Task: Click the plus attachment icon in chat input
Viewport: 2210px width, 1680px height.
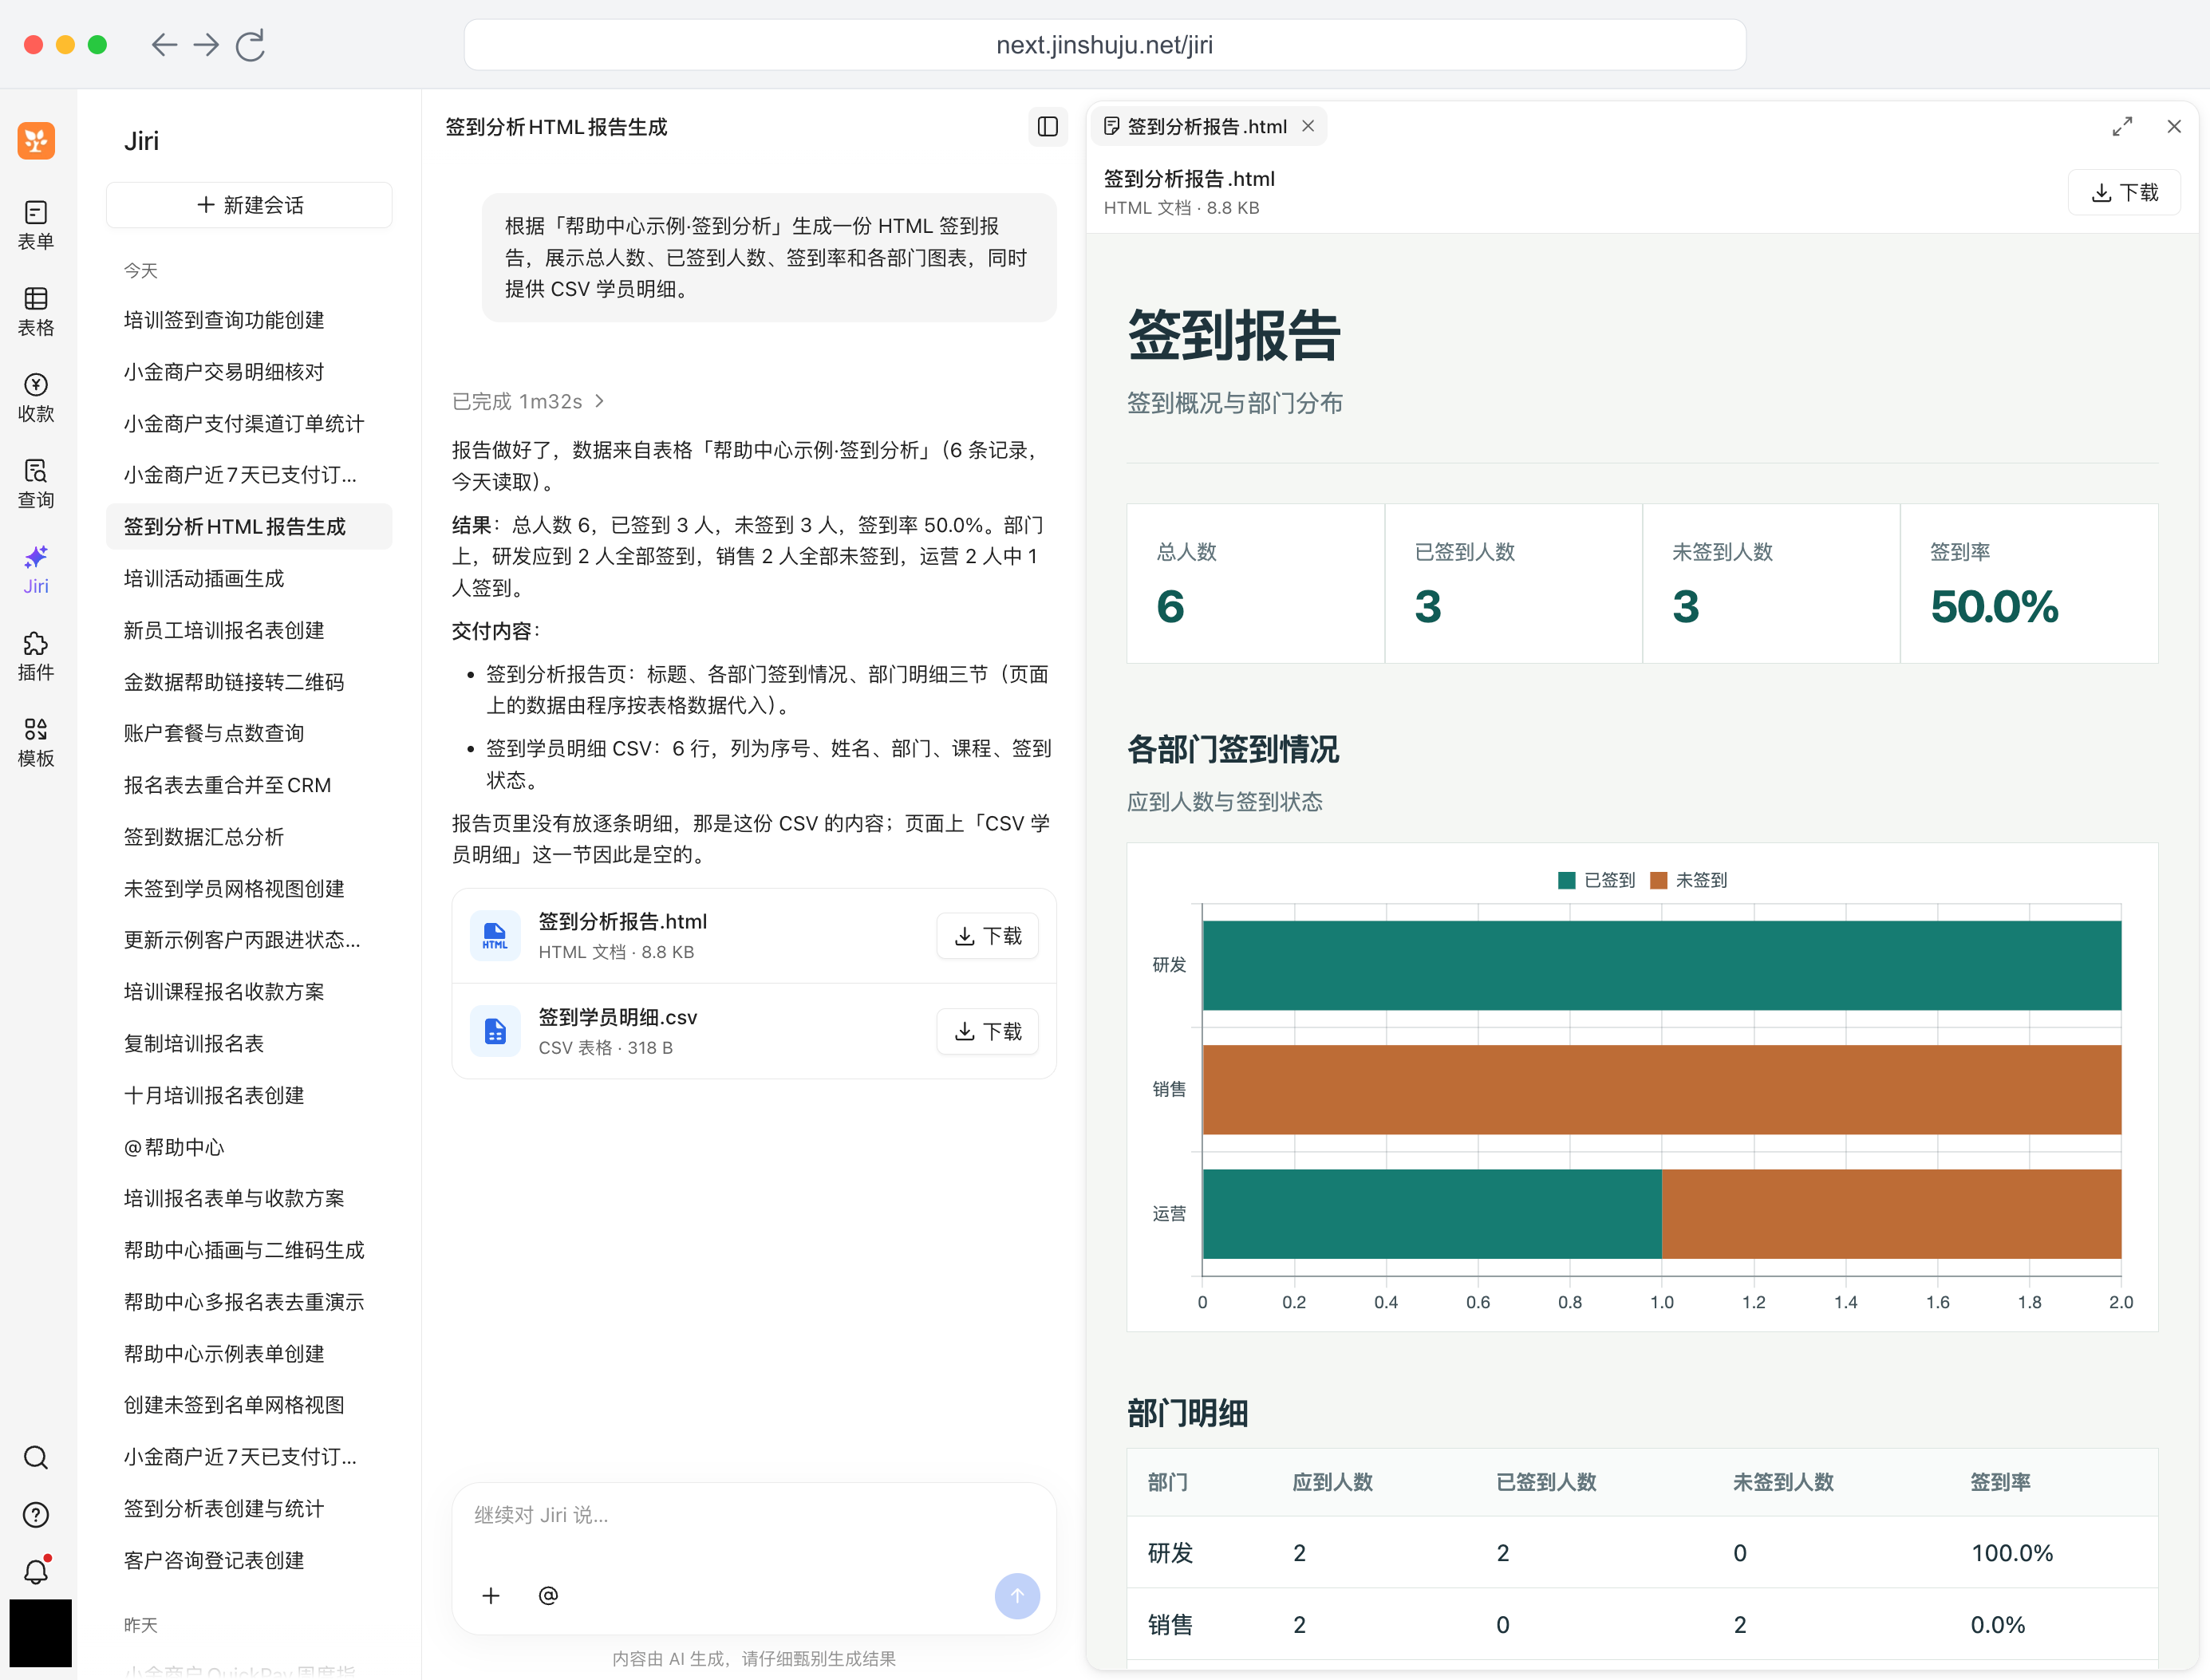Action: pyautogui.click(x=490, y=1595)
